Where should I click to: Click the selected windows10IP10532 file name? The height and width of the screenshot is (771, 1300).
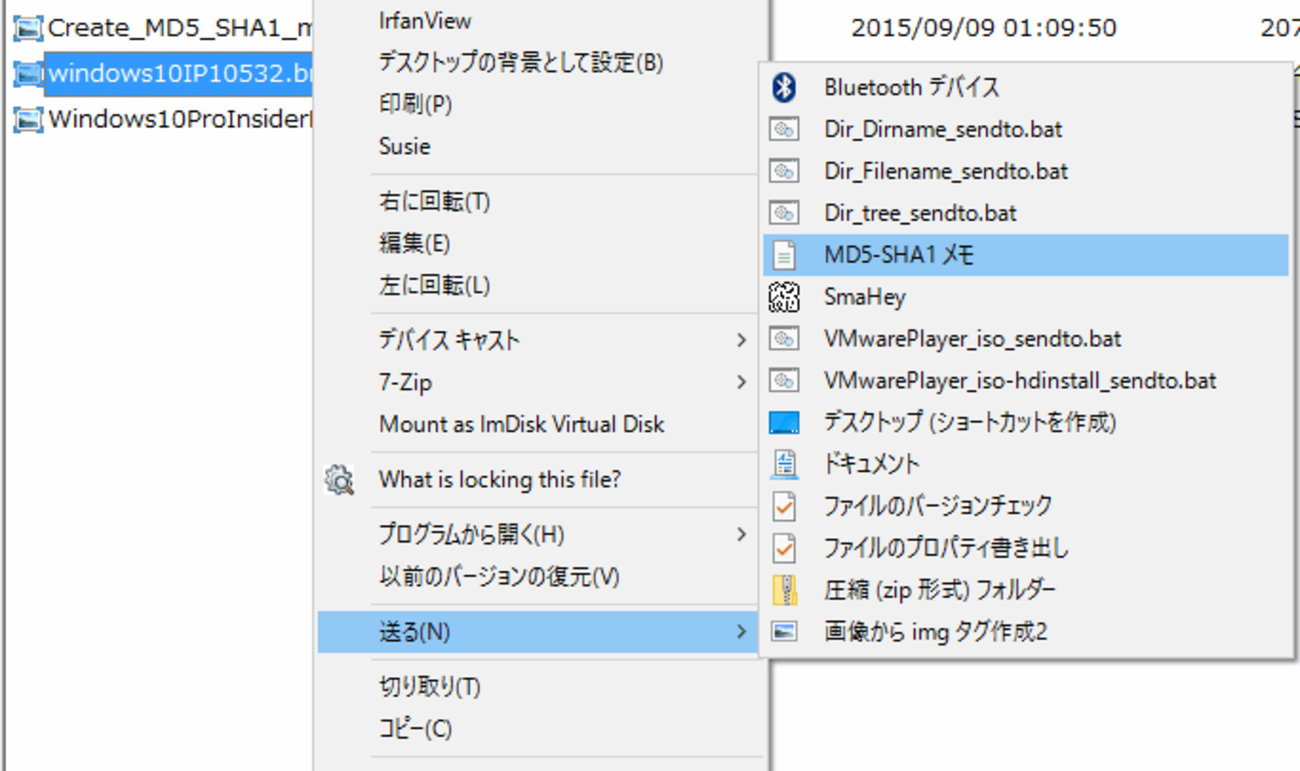pyautogui.click(x=180, y=74)
